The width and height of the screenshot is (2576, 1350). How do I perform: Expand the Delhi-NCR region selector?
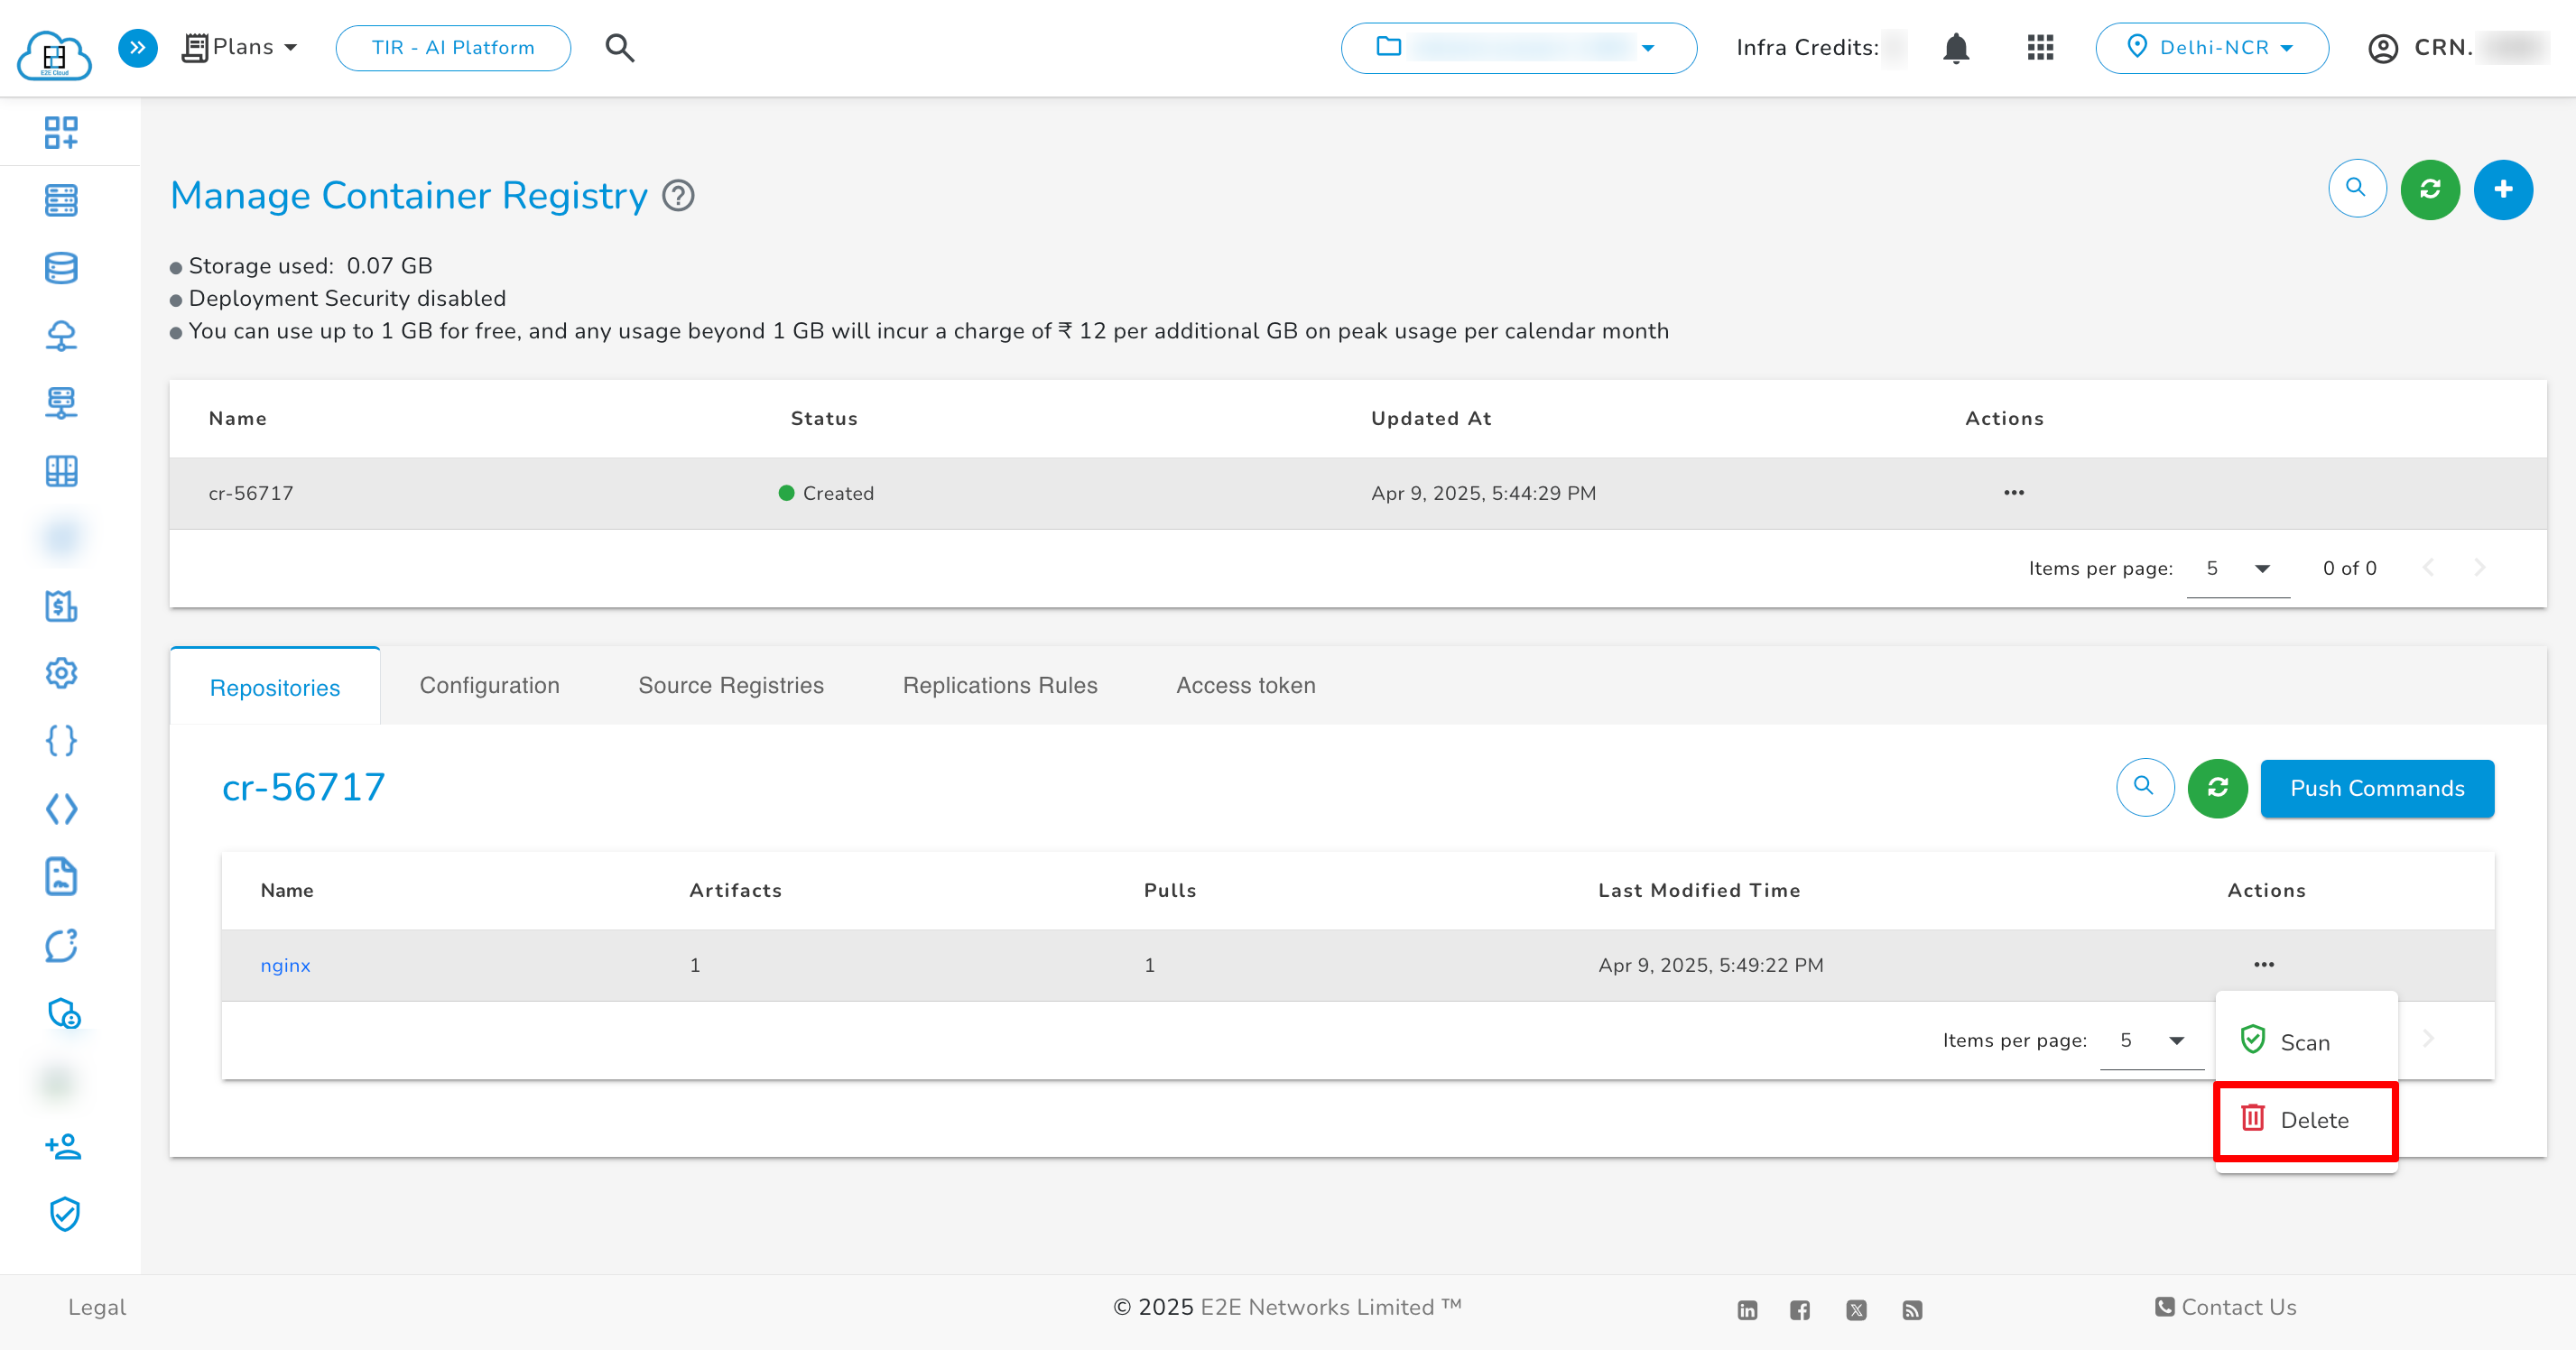2212,47
